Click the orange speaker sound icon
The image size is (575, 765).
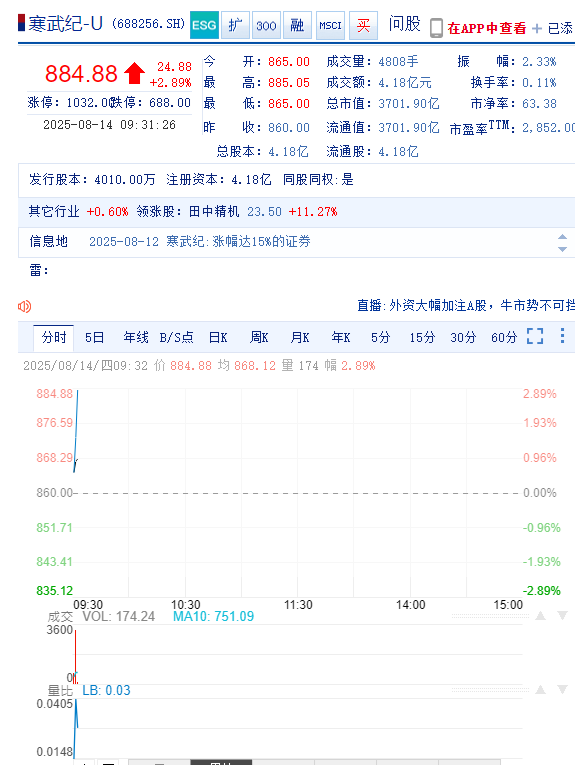[x=24, y=306]
